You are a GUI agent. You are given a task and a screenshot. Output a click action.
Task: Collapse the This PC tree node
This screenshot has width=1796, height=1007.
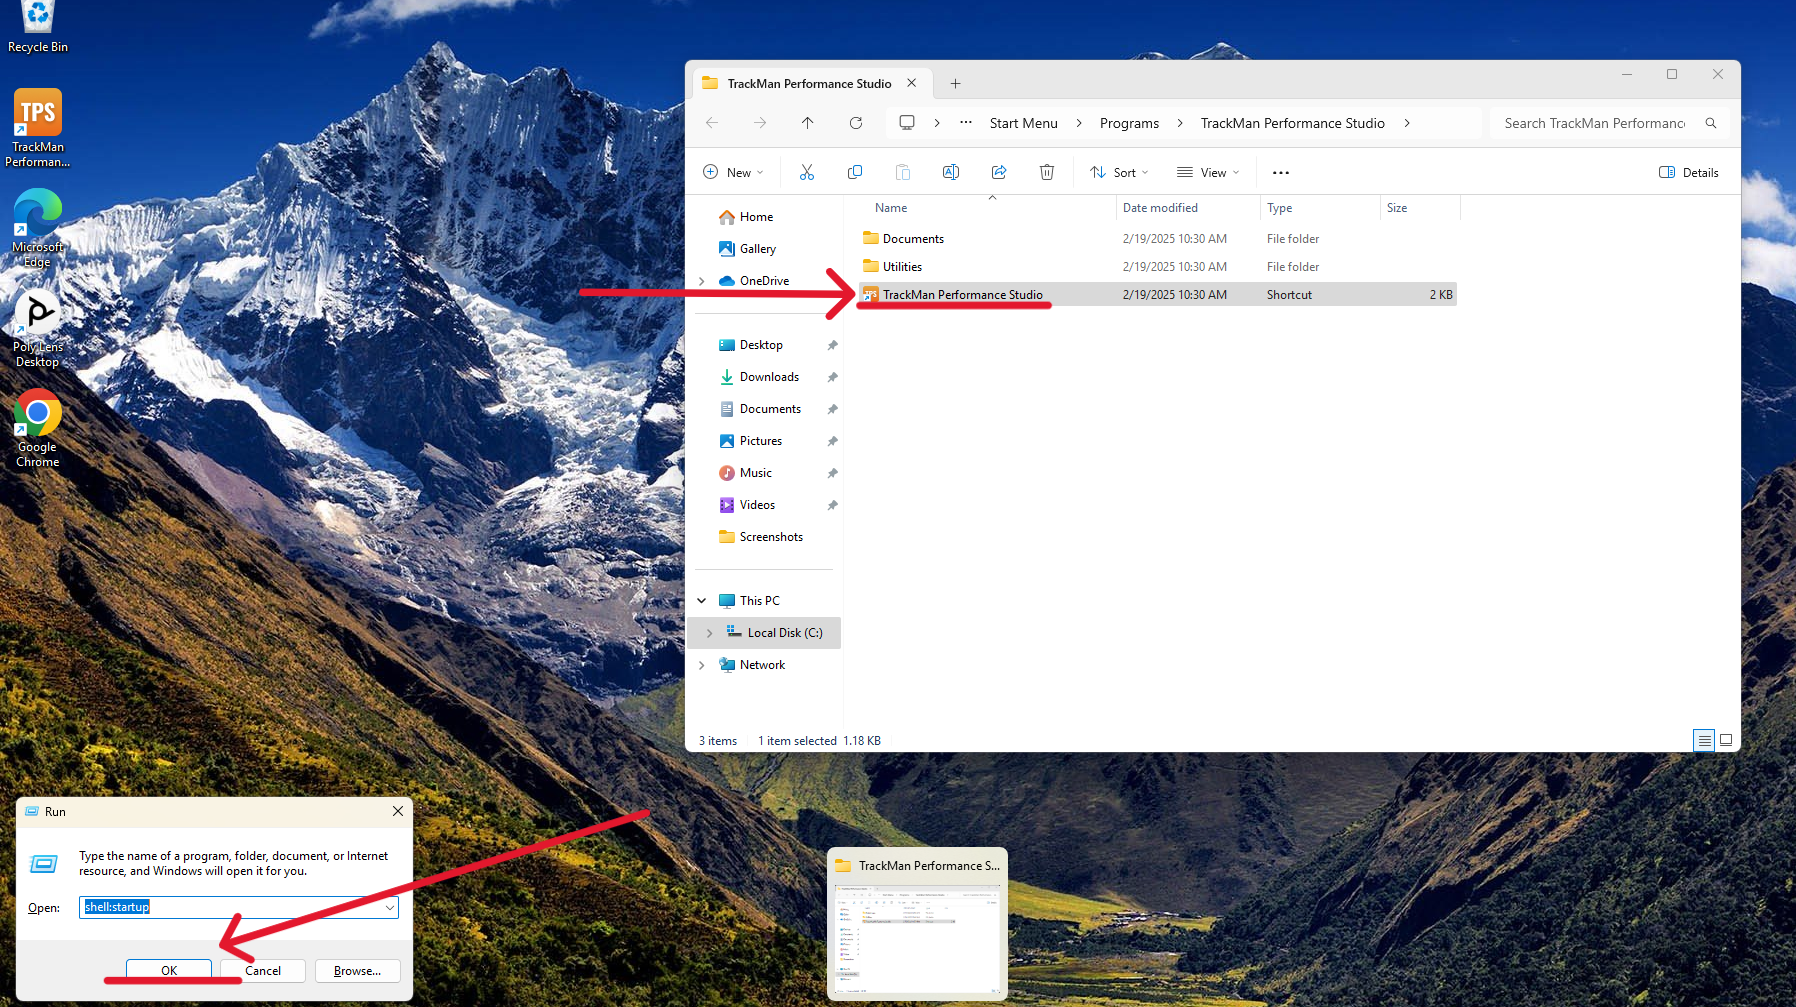(702, 601)
